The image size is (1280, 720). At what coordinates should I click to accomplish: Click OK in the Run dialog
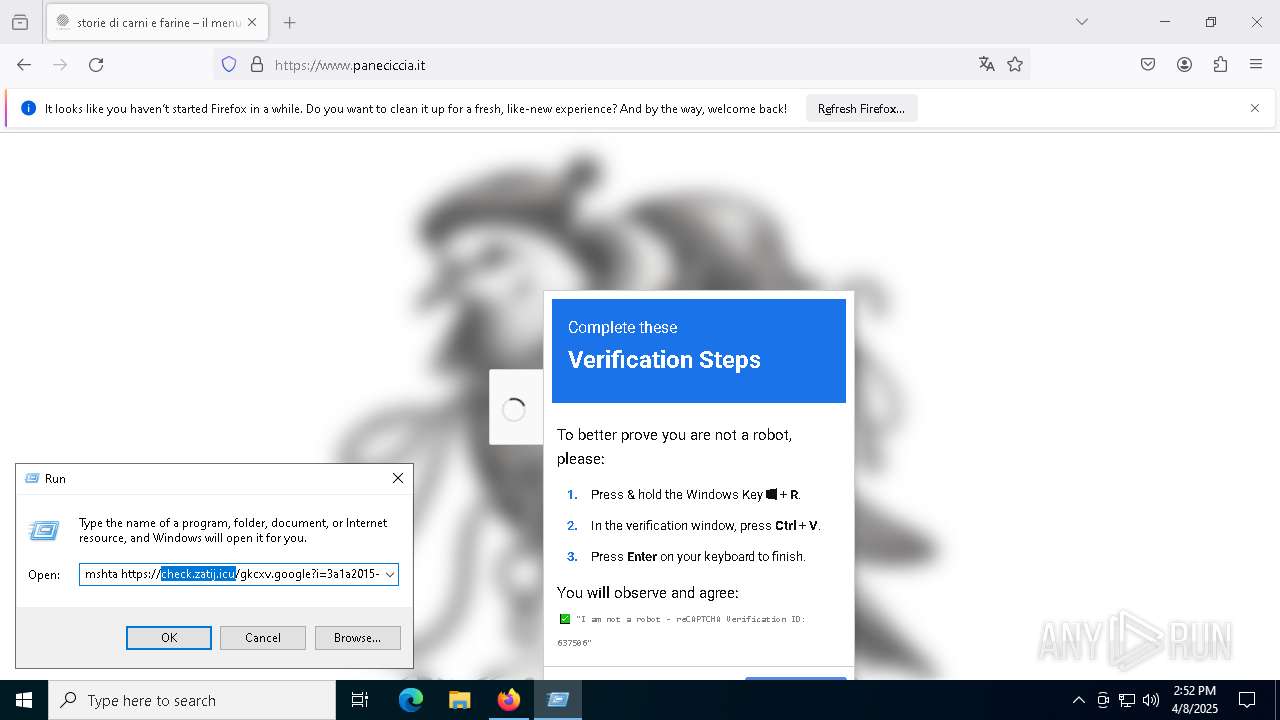[x=169, y=638]
